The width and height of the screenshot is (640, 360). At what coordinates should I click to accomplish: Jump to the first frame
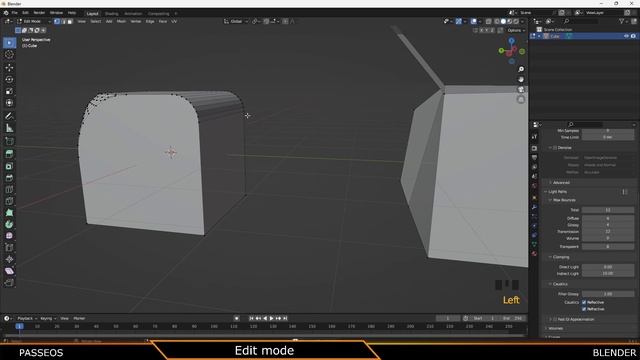coord(251,318)
